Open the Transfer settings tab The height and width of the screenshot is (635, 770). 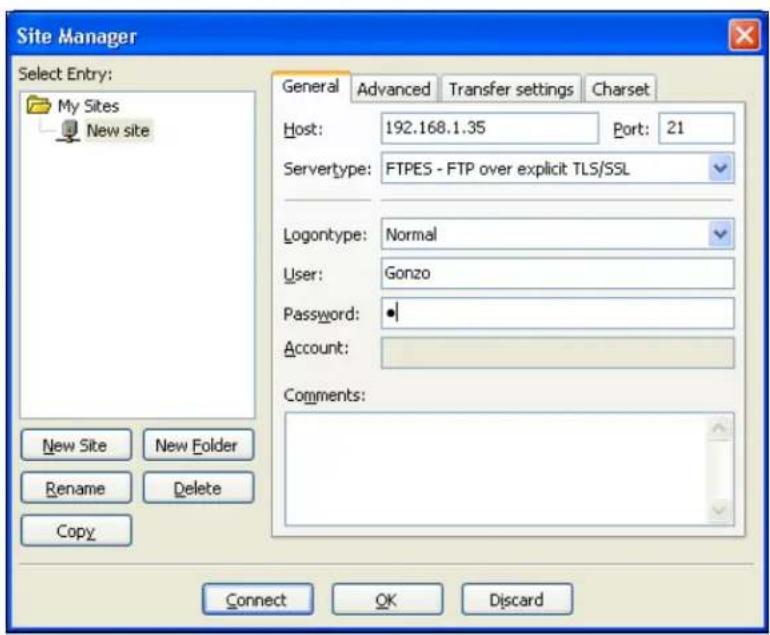pos(511,89)
